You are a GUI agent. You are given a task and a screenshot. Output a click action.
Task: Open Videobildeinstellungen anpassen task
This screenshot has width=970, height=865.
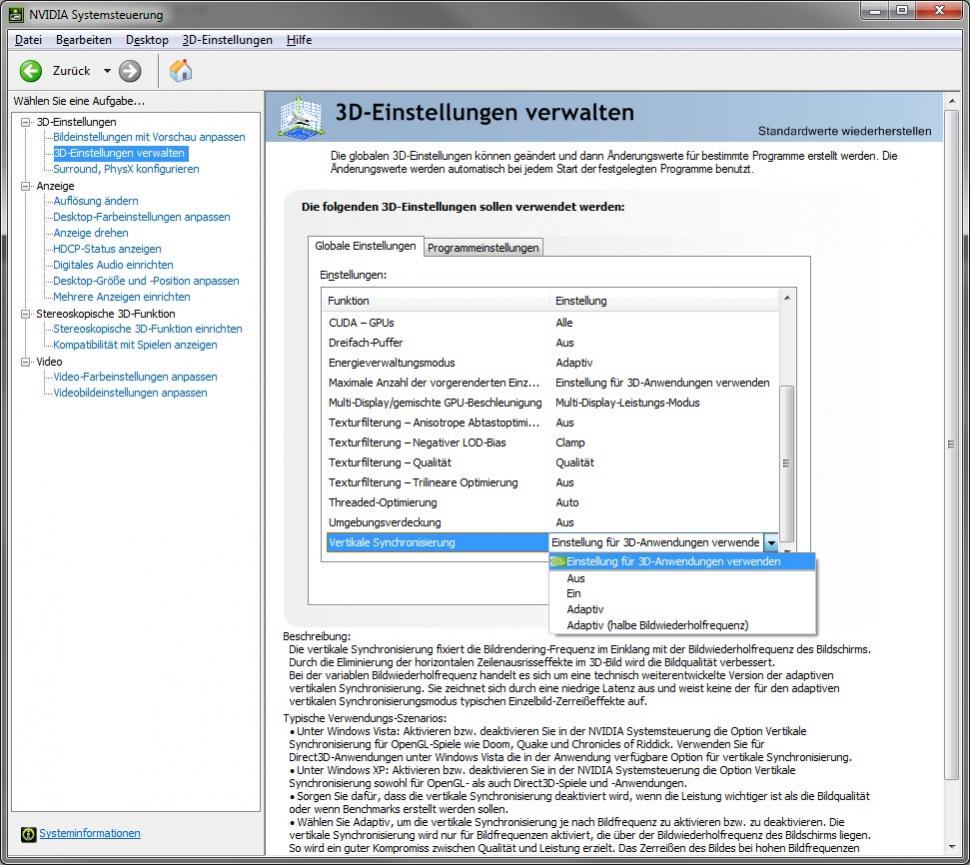(131, 393)
